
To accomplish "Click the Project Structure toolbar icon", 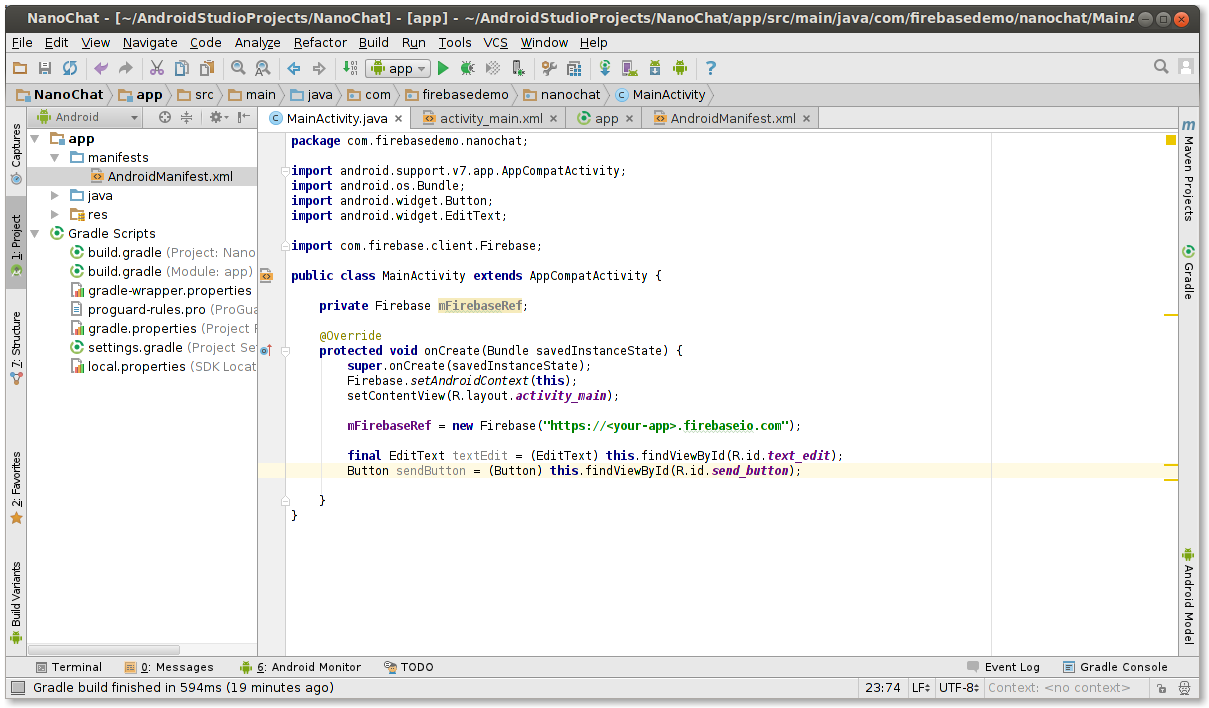I will tap(574, 68).
